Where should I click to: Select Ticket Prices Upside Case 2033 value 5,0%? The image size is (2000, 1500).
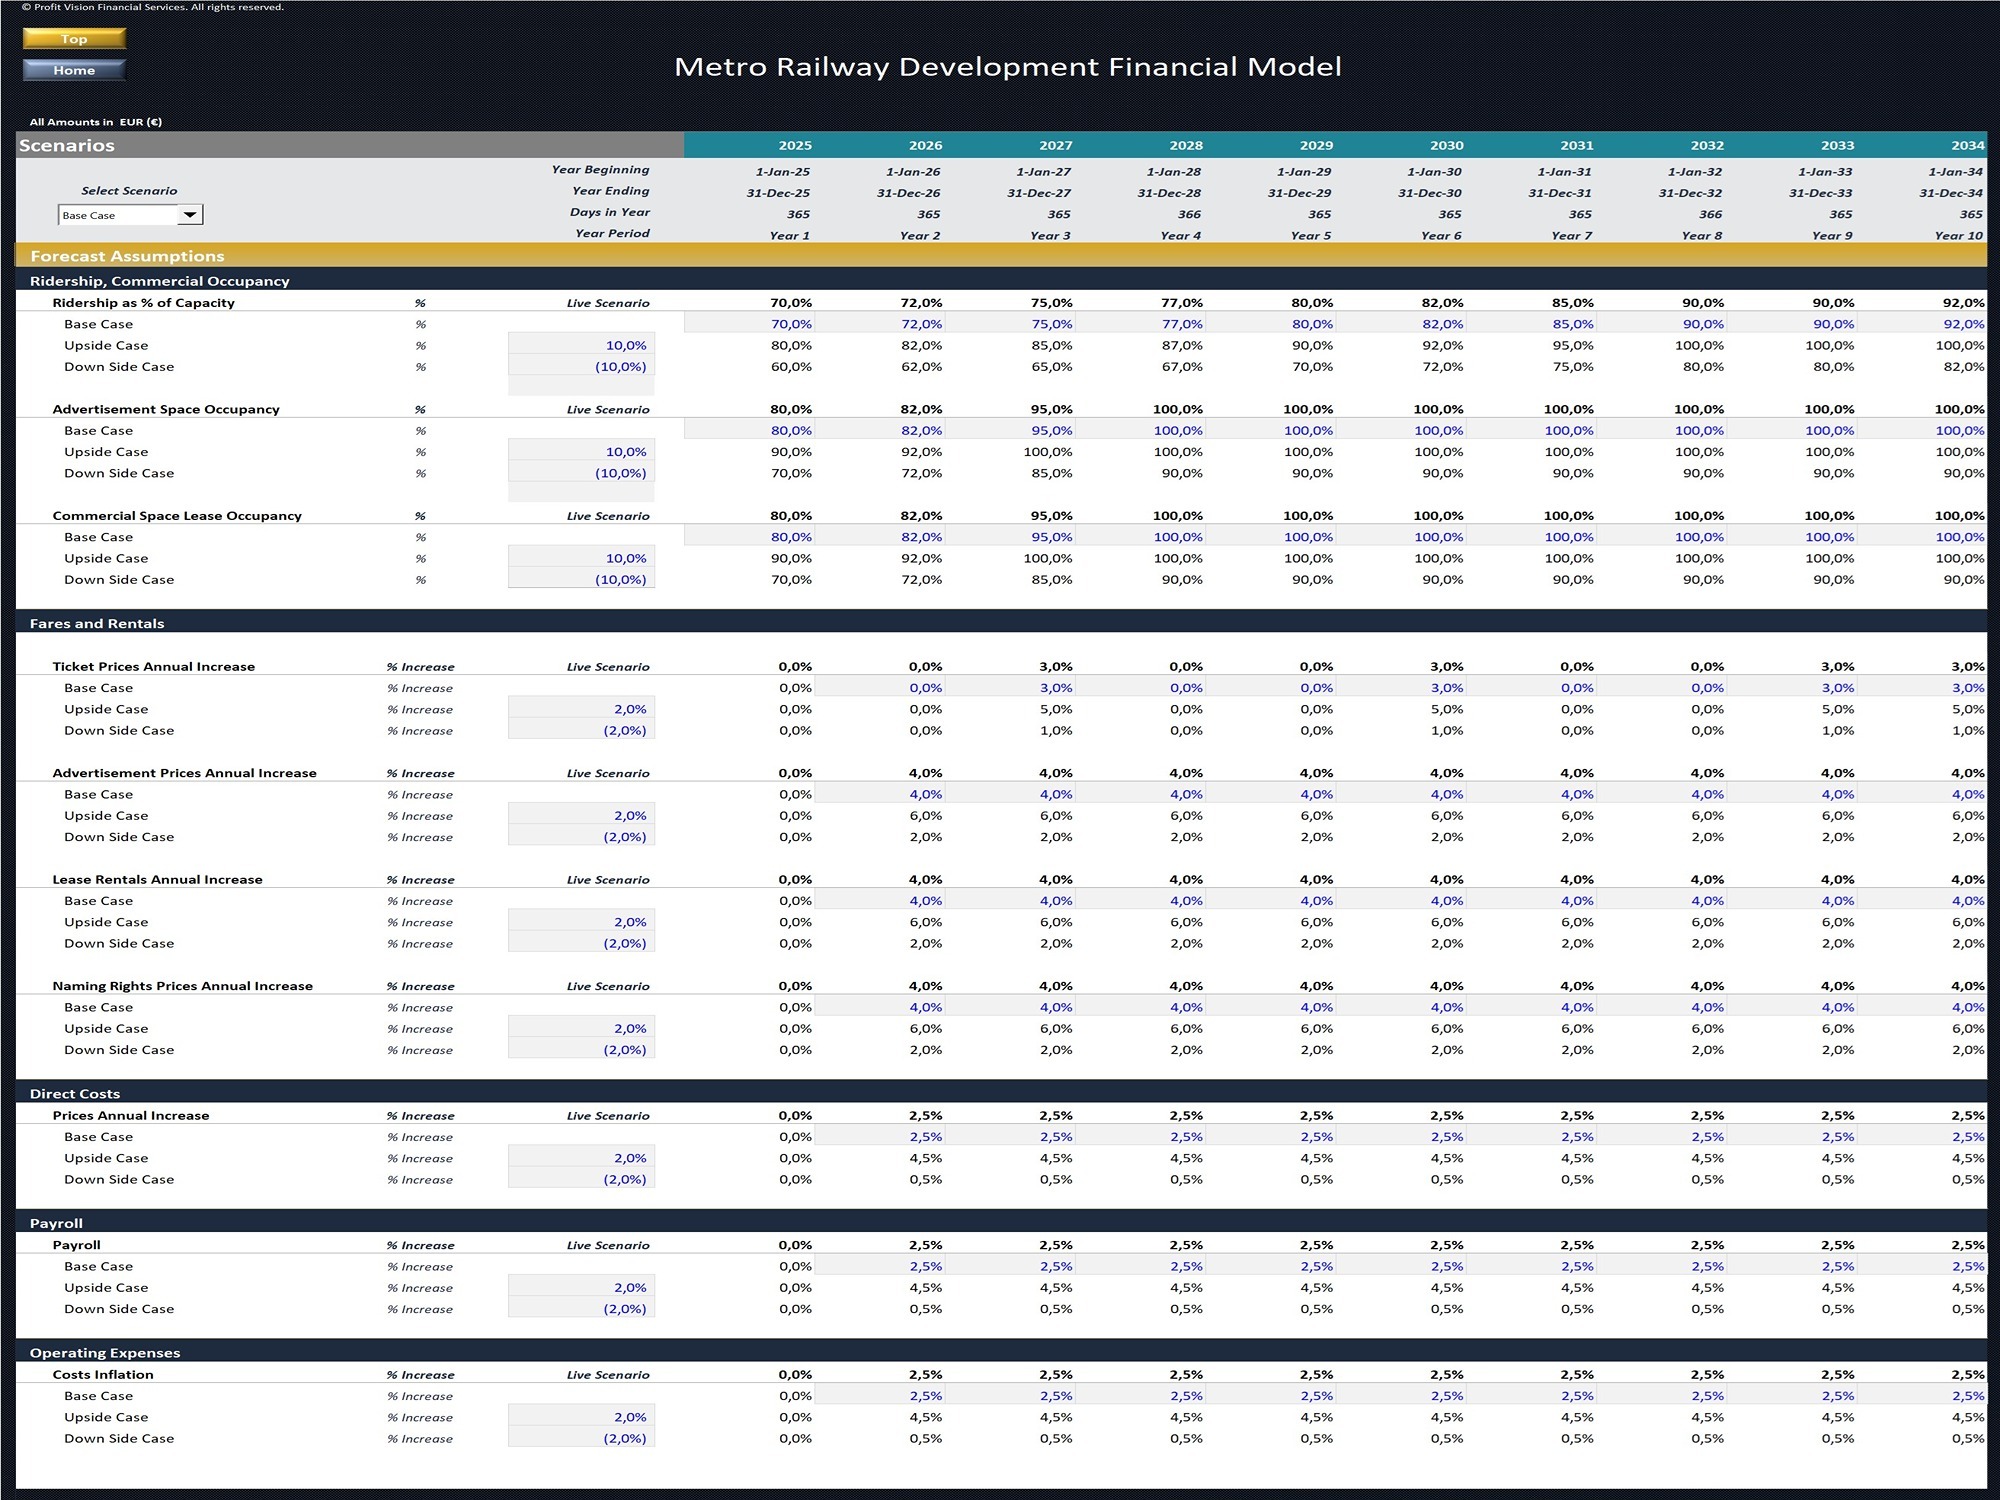pos(1837,710)
